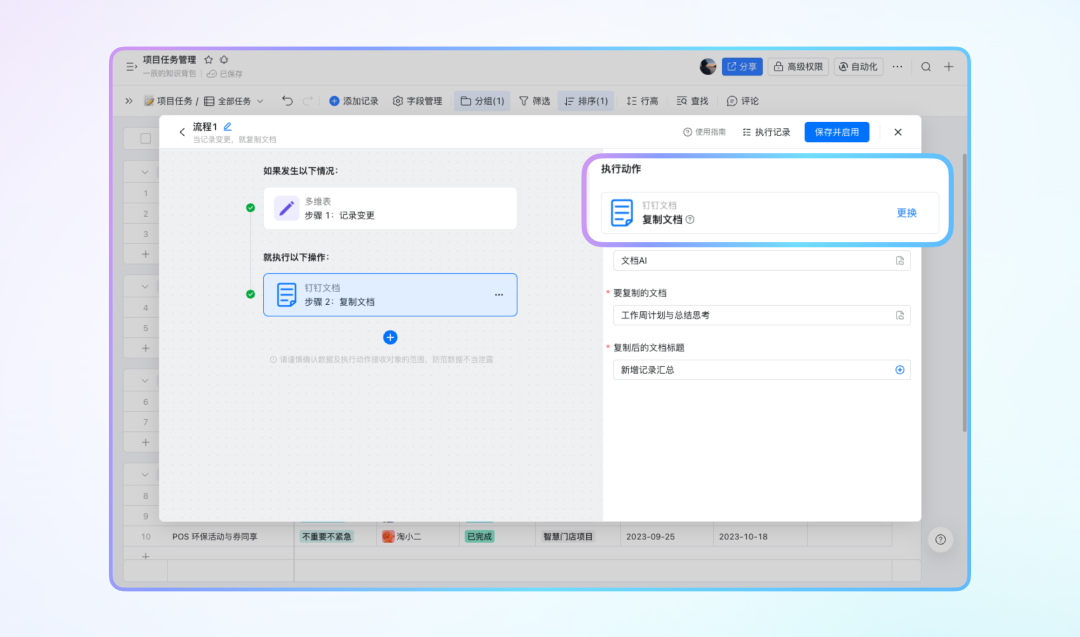This screenshot has height=637, width=1080.
Task: Click the back arrow beside 流程1
Action: (x=182, y=132)
